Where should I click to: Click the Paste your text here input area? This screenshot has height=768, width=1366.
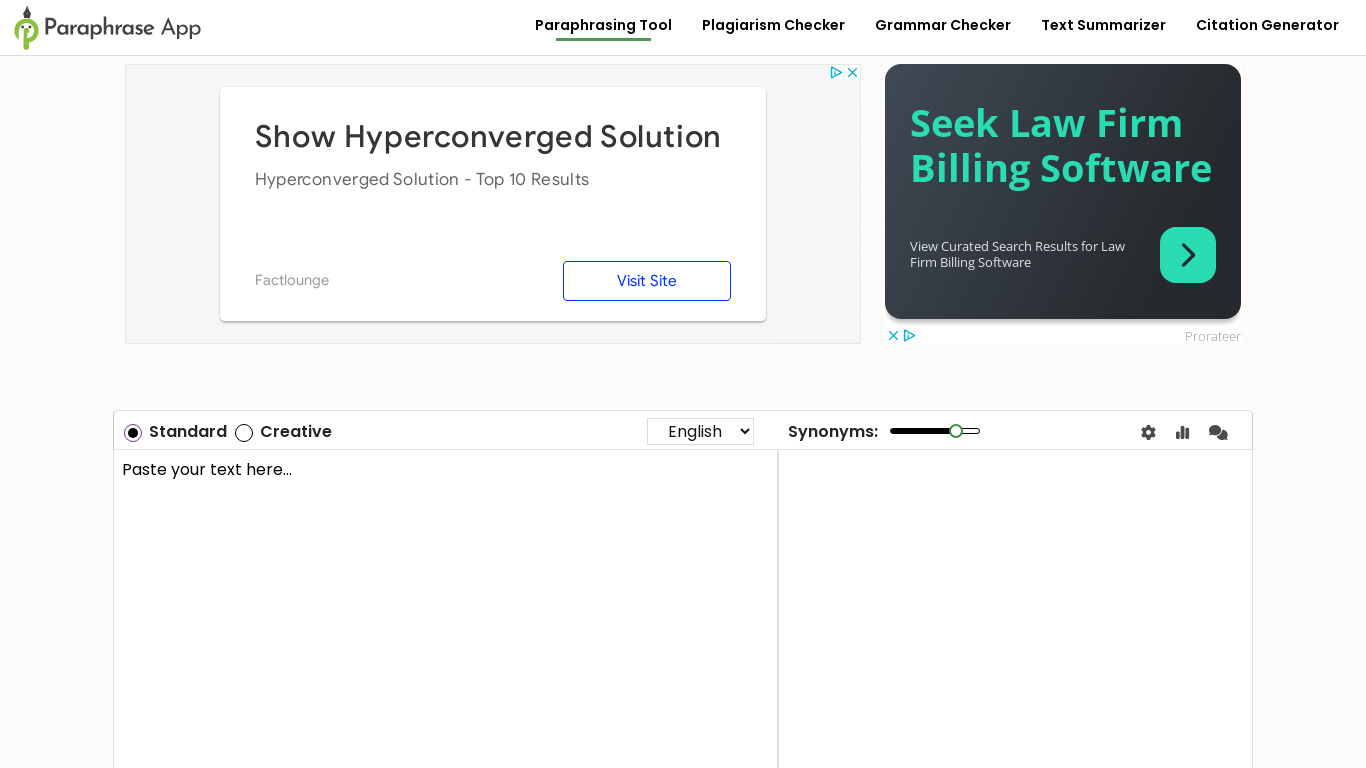click(x=445, y=600)
